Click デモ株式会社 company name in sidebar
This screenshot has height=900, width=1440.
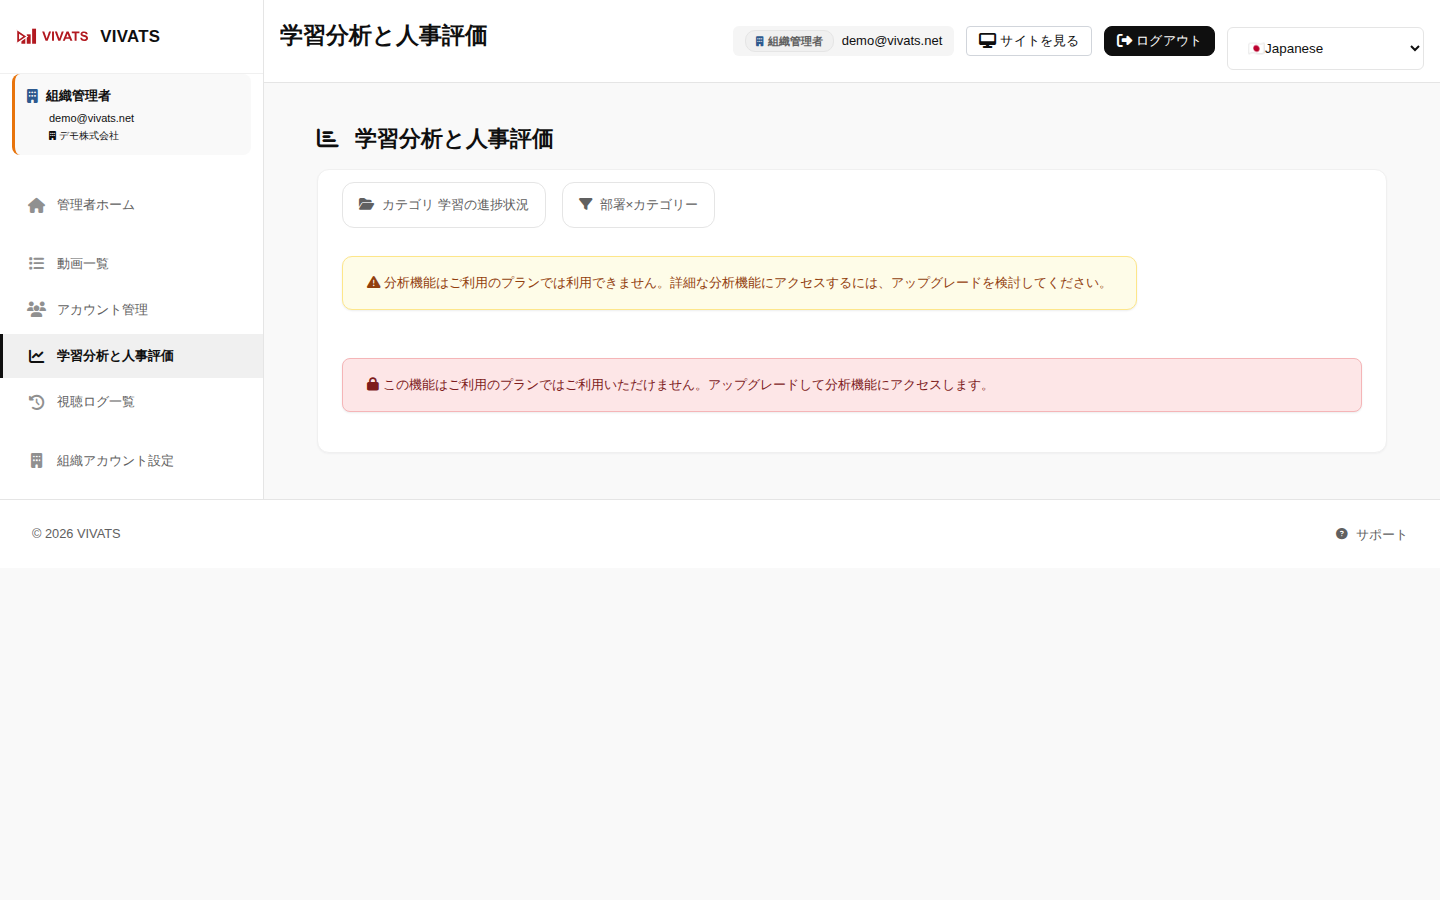88,136
